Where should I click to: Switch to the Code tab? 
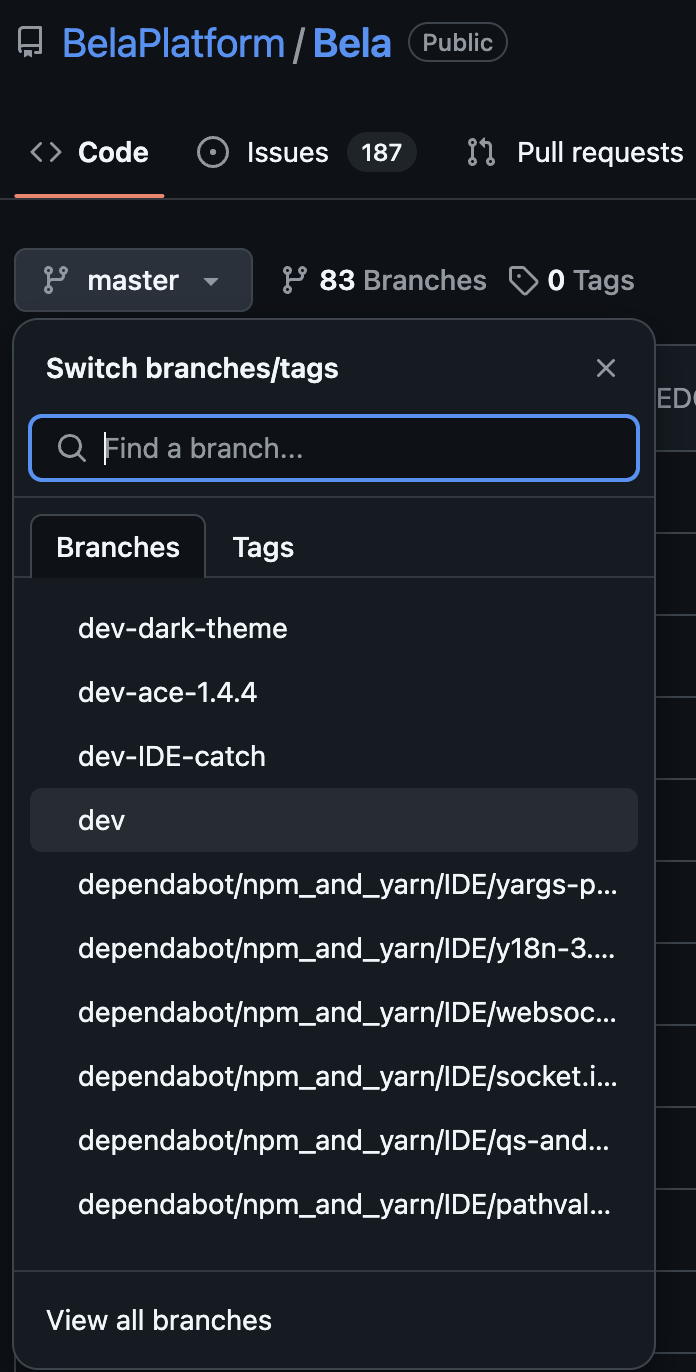pyautogui.click(x=89, y=153)
